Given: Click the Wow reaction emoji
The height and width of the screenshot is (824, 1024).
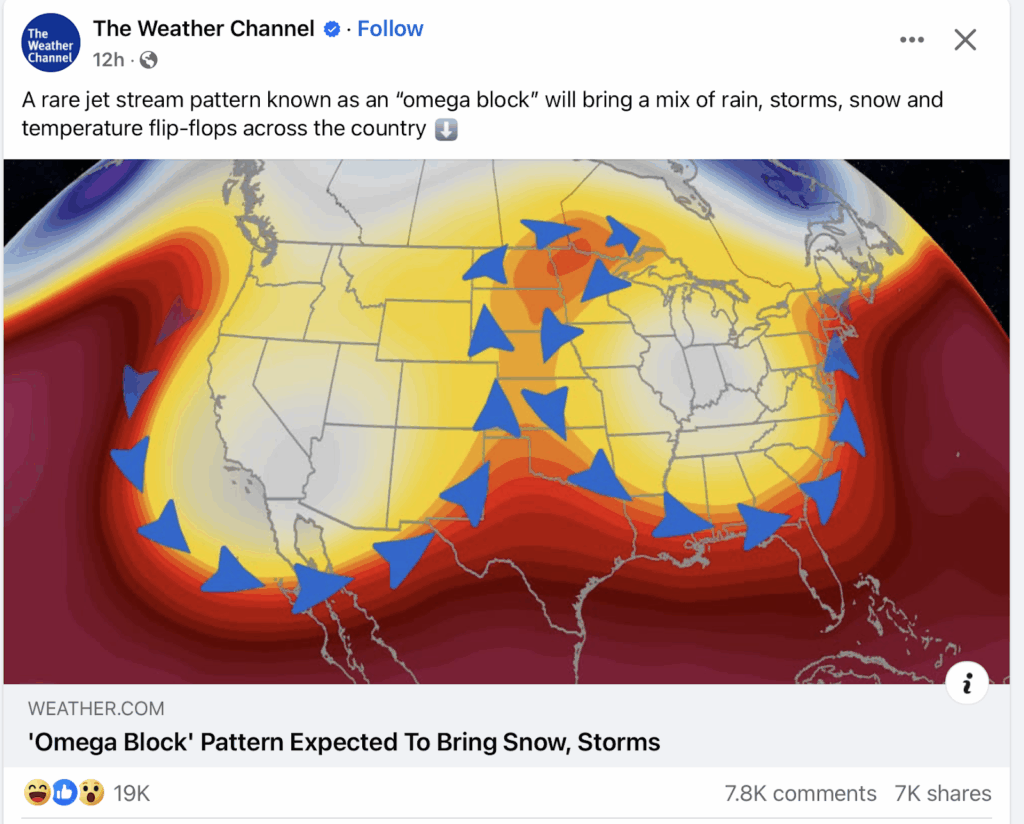Looking at the screenshot, I should [91, 793].
